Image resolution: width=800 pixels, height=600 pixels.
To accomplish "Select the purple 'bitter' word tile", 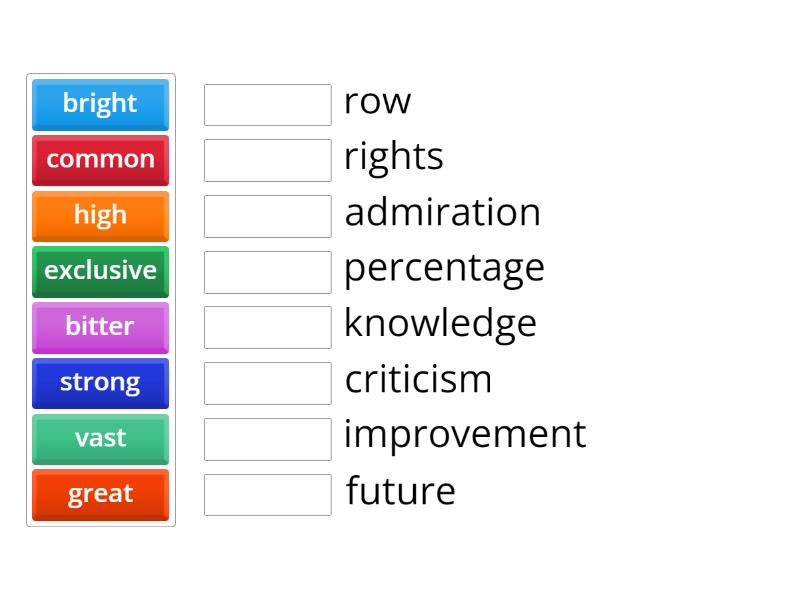I will 100,327.
